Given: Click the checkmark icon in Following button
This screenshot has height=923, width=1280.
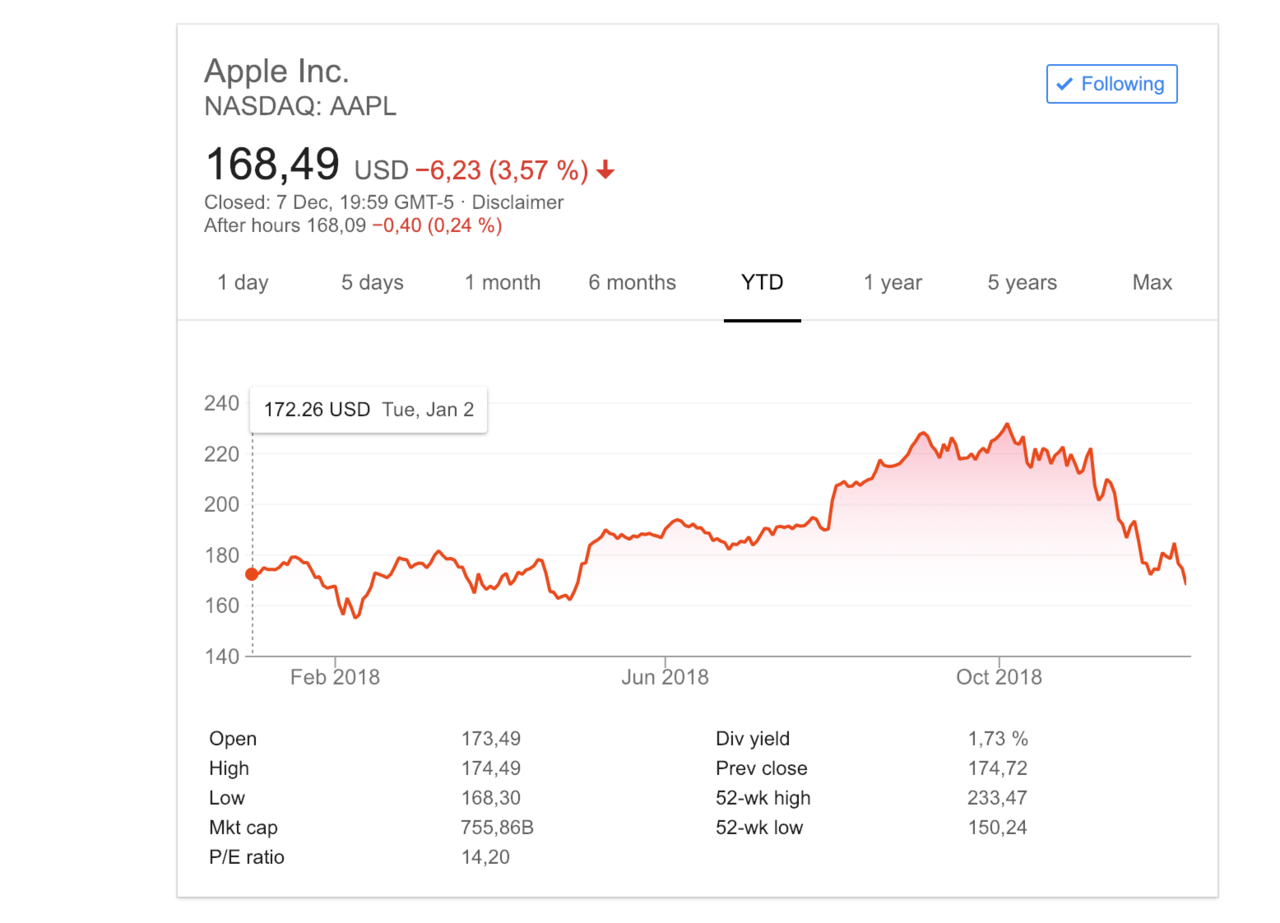Looking at the screenshot, I should tap(1064, 84).
